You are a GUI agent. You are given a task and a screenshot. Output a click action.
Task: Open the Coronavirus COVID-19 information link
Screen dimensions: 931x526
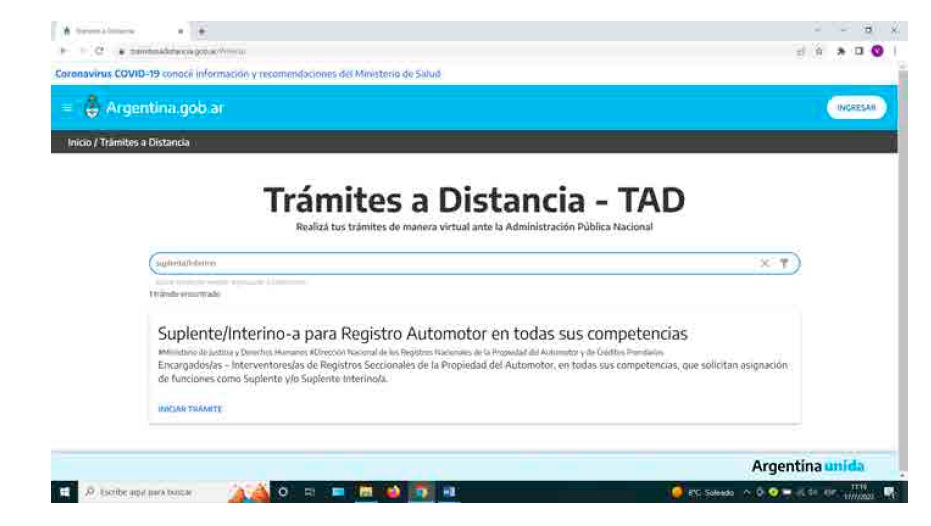pyautogui.click(x=248, y=74)
